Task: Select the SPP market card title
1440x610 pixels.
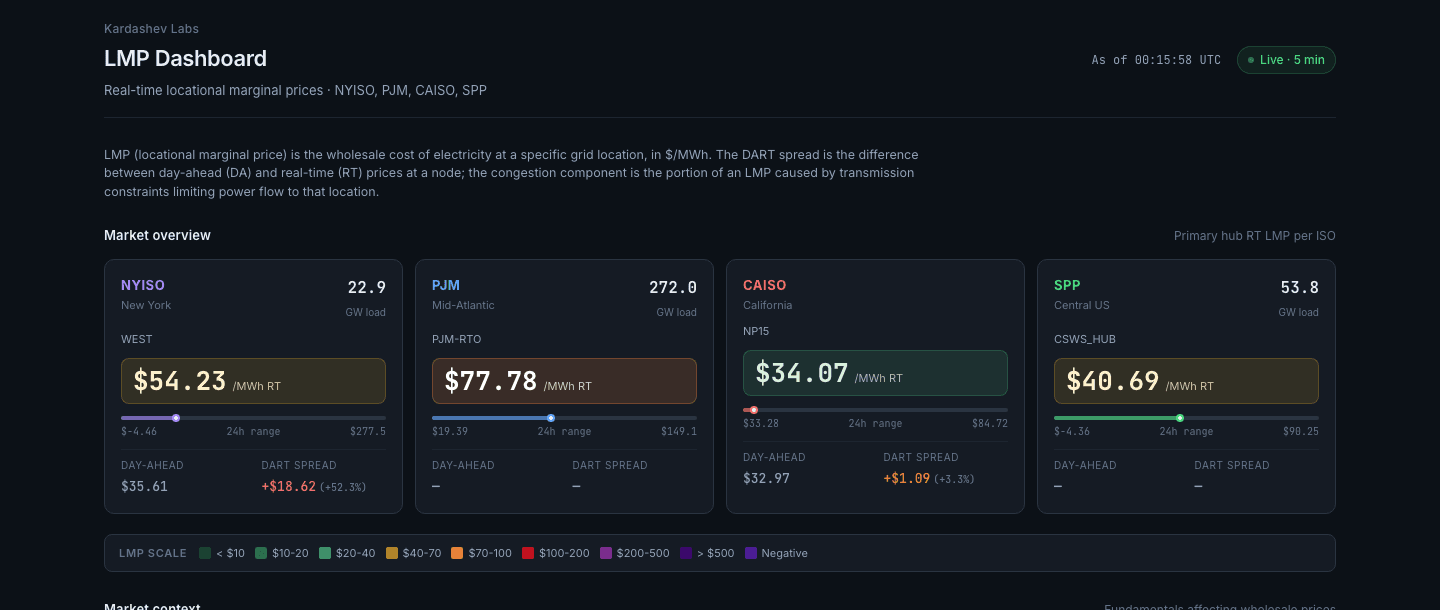Action: pos(1067,285)
